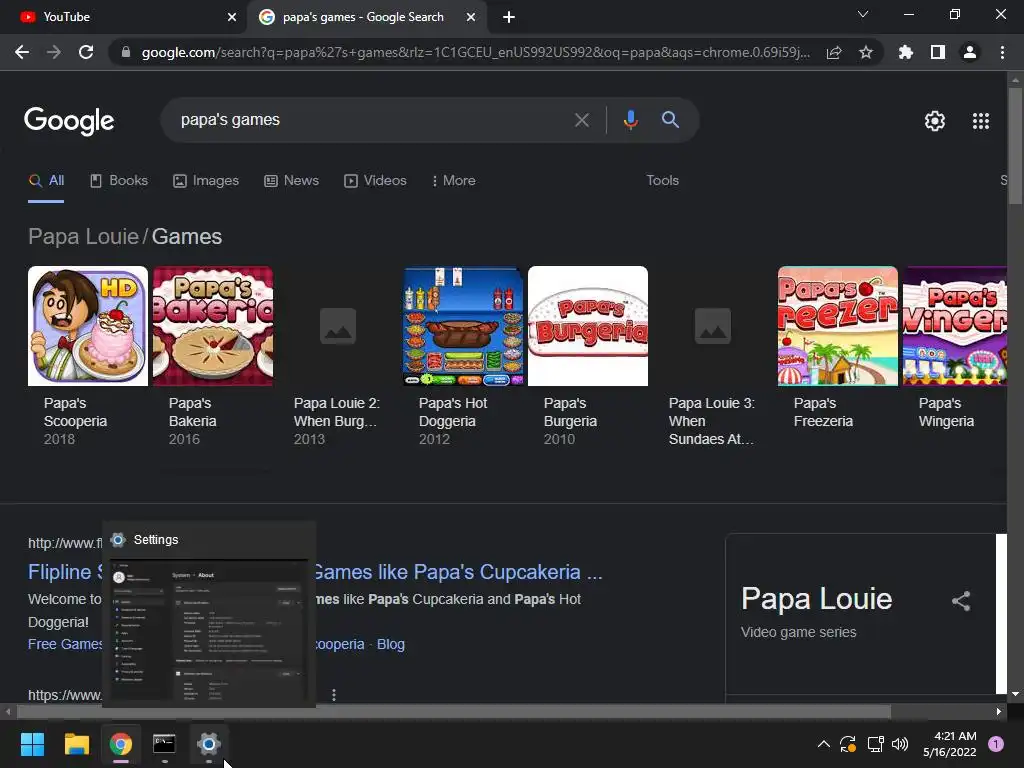1024x768 pixels.
Task: Go back using the browser back arrow
Action: (22, 52)
